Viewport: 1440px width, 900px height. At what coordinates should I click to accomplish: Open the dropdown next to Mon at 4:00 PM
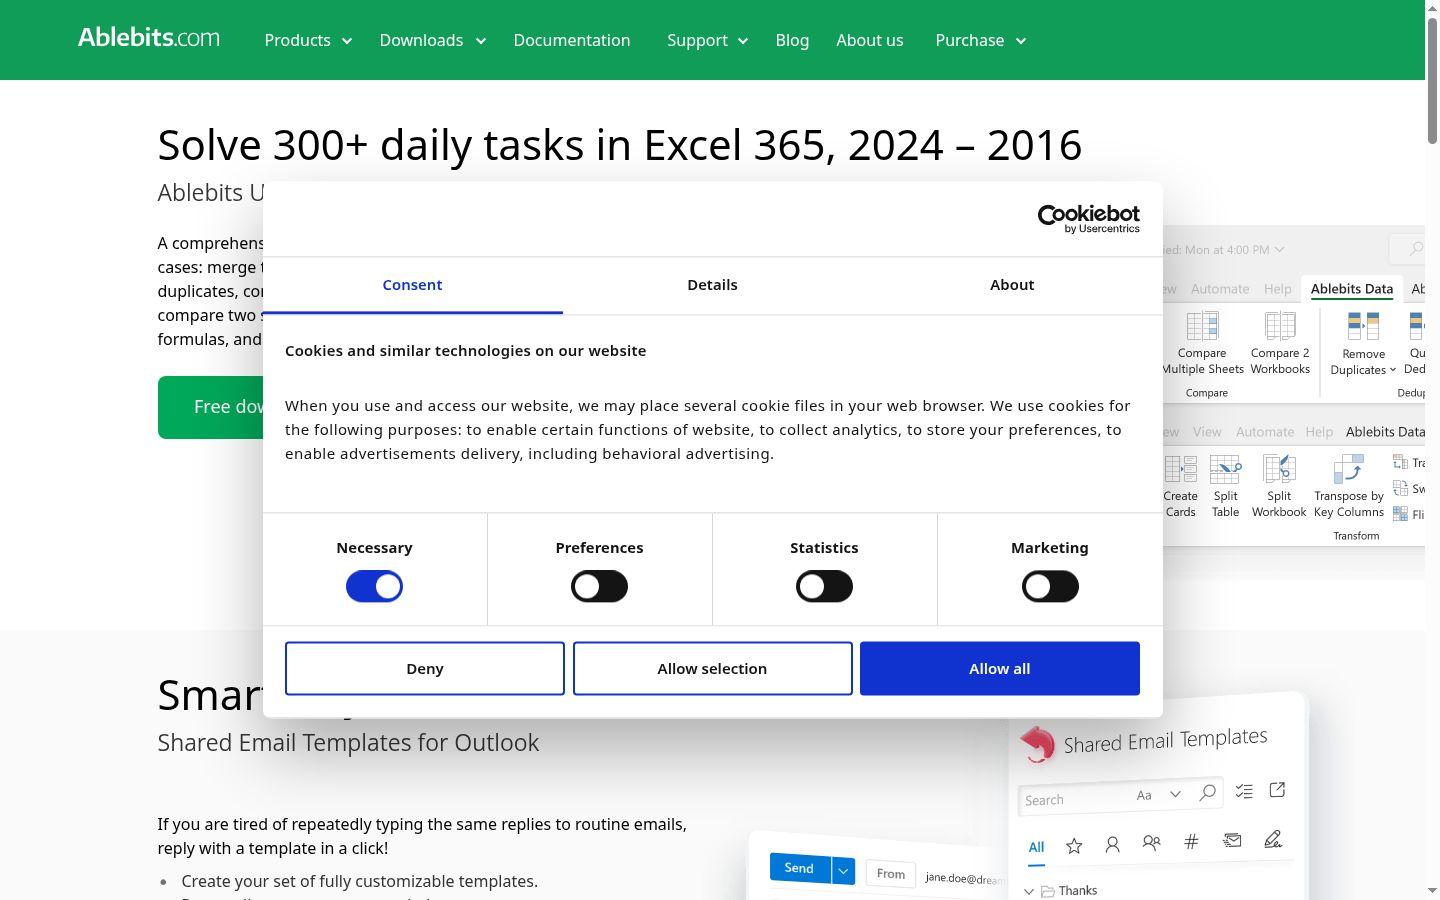coord(1279,250)
